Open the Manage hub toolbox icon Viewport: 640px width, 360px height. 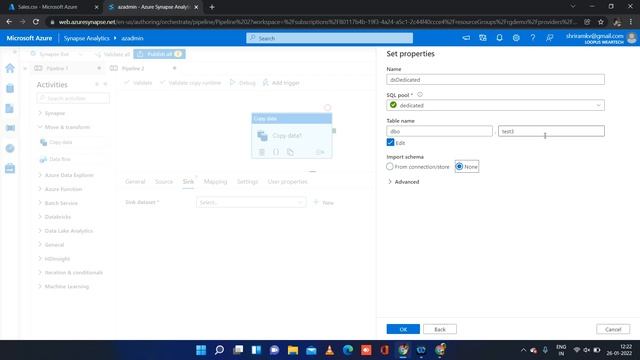point(10,168)
